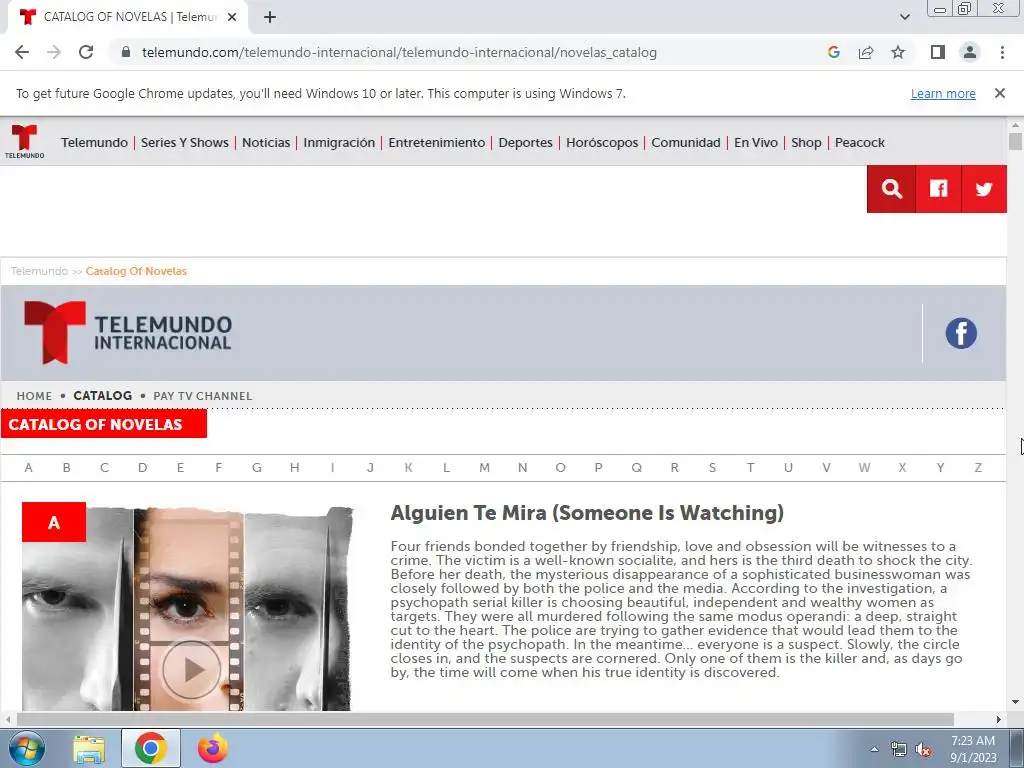Show hidden tray icons arrow

coord(874,749)
